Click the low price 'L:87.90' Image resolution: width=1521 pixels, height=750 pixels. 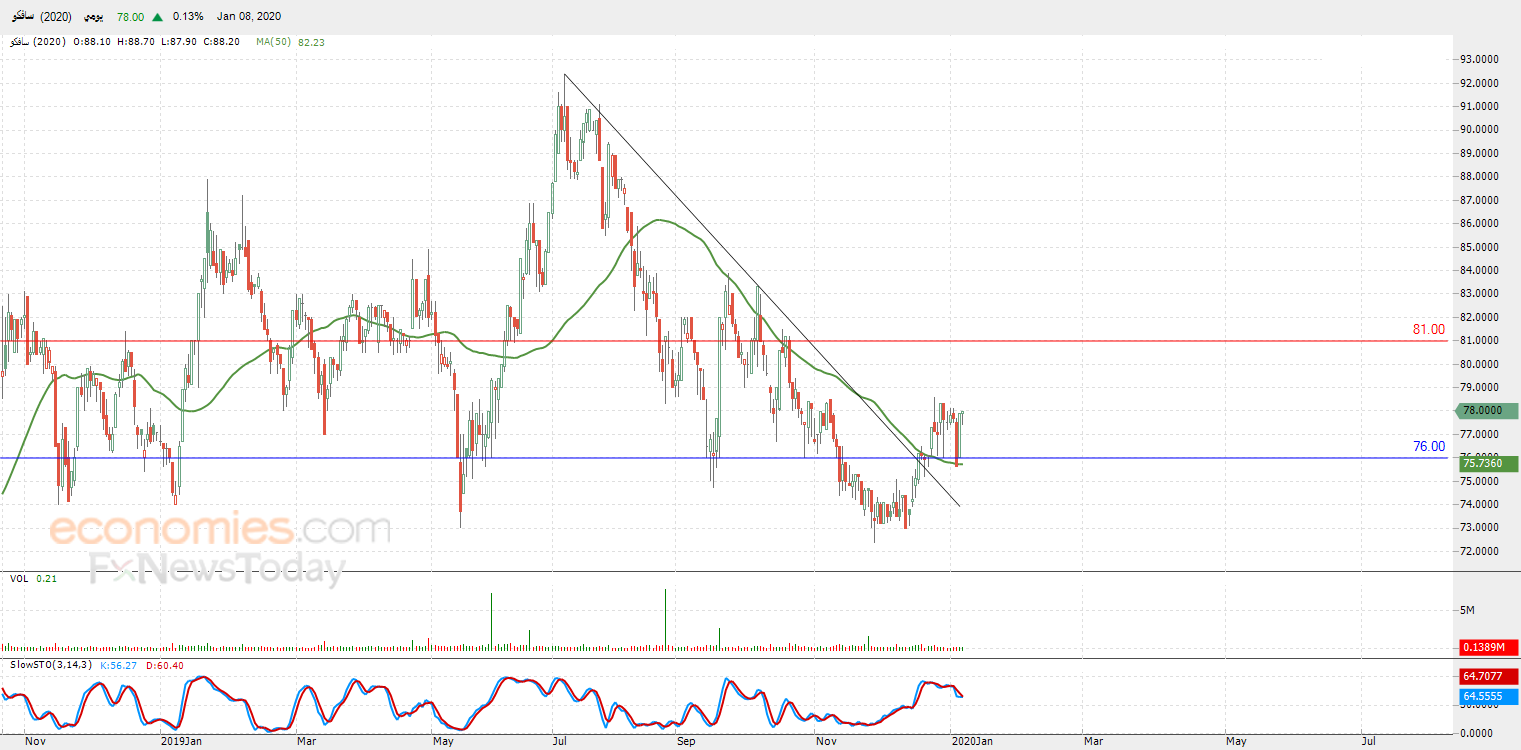(177, 42)
